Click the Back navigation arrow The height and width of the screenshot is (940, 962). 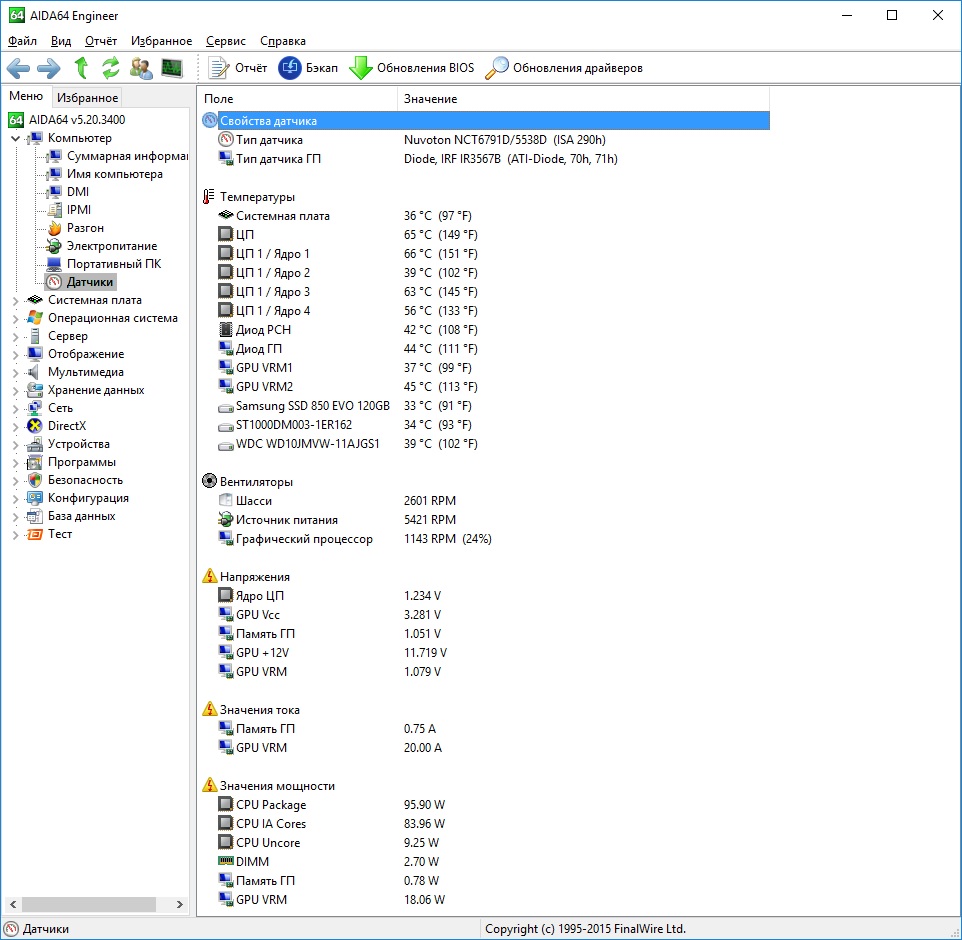click(18, 68)
